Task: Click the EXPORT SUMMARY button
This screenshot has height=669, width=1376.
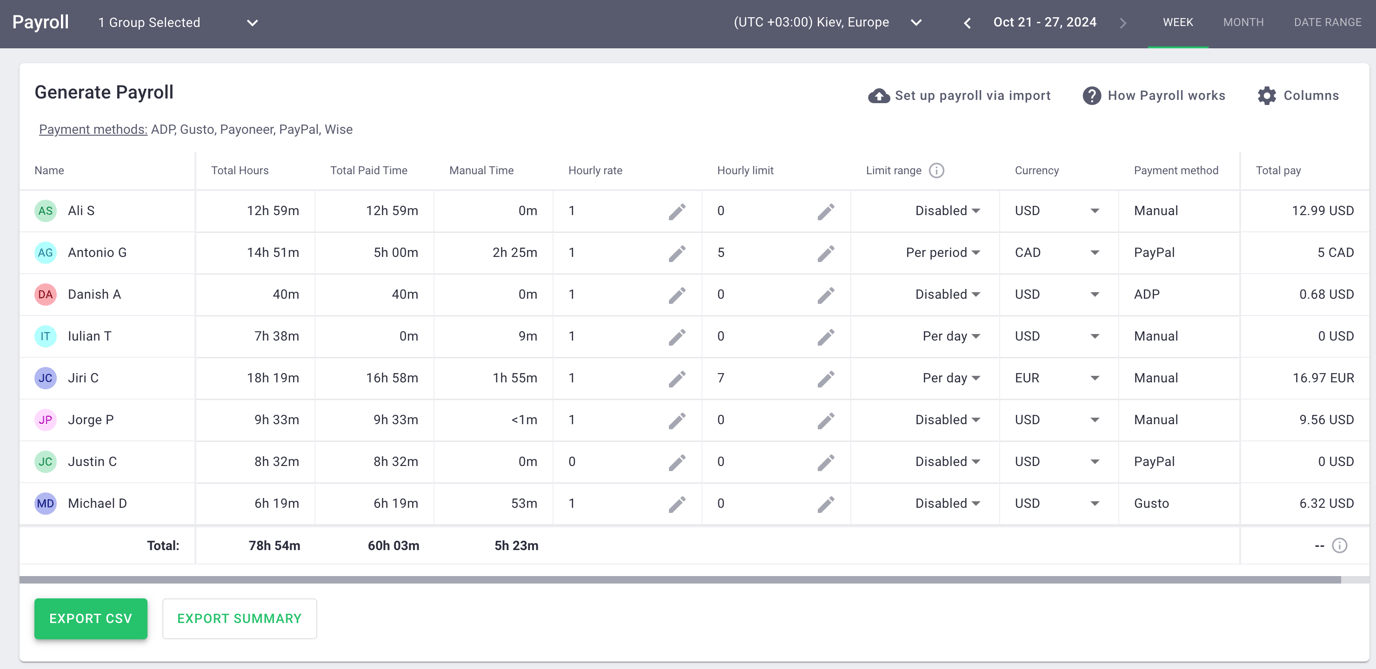Action: click(x=239, y=618)
